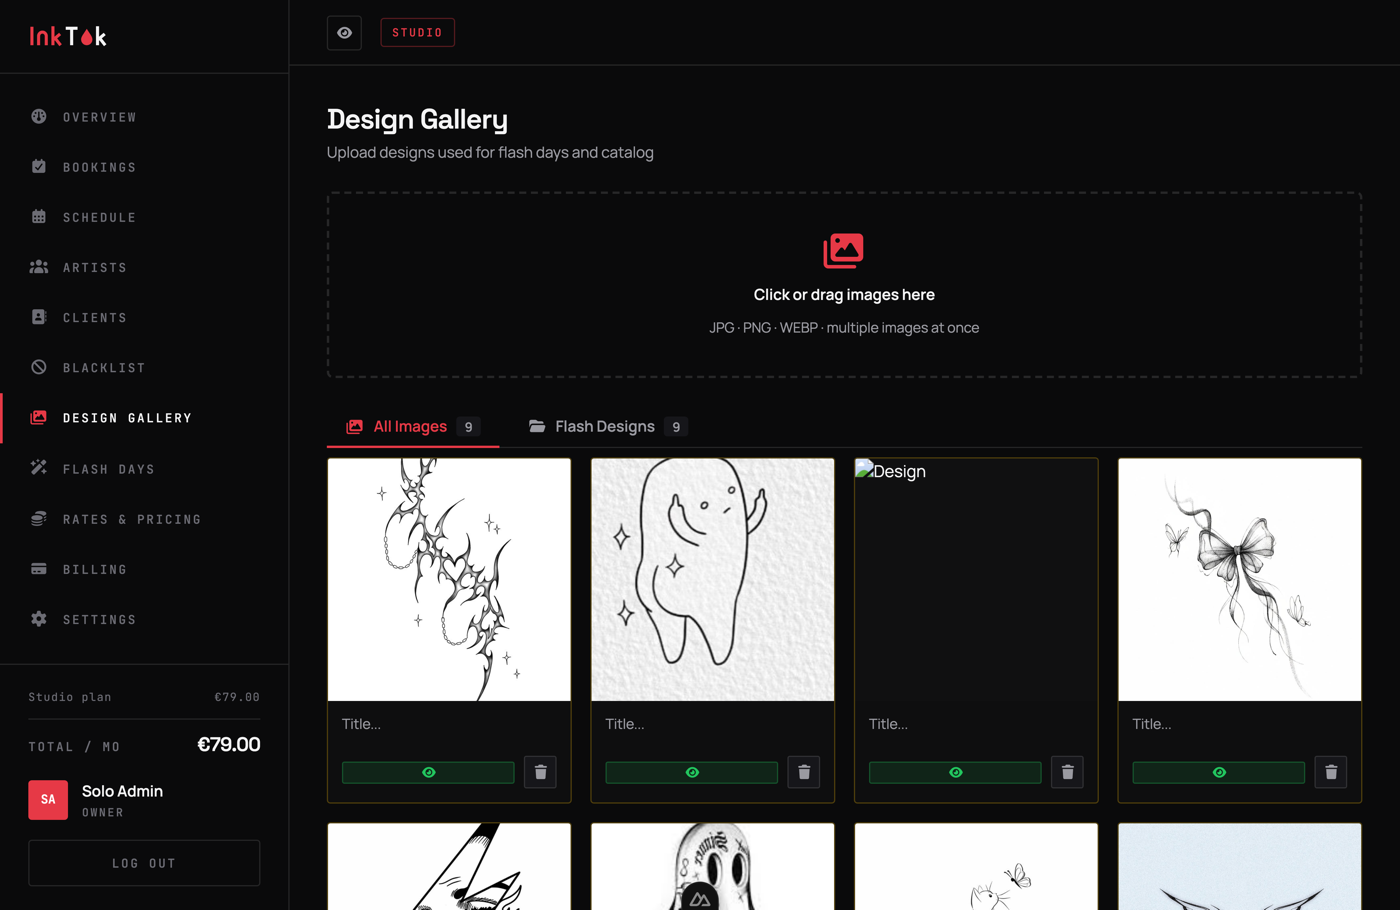Toggle visibility of tooth character design

click(692, 772)
